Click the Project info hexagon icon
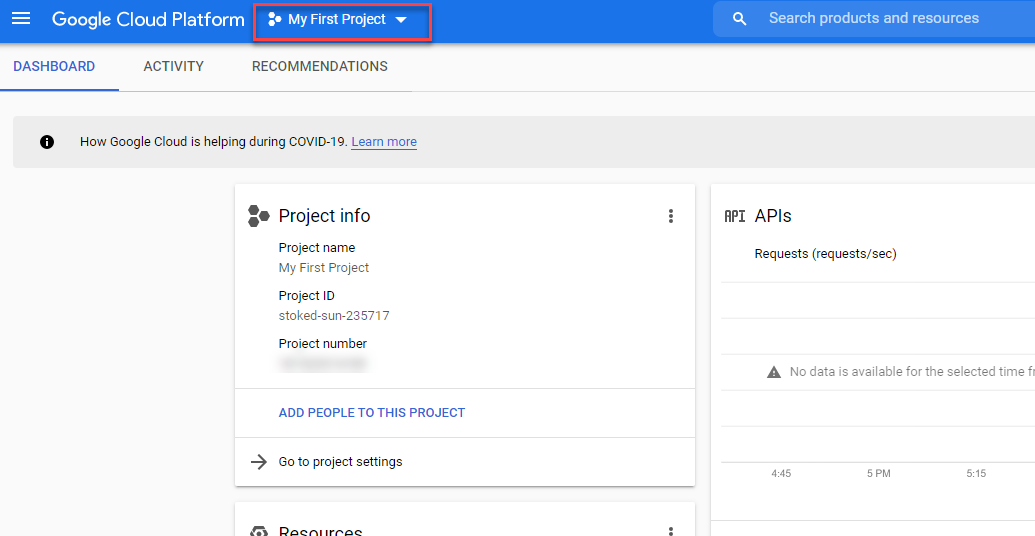 click(x=258, y=216)
